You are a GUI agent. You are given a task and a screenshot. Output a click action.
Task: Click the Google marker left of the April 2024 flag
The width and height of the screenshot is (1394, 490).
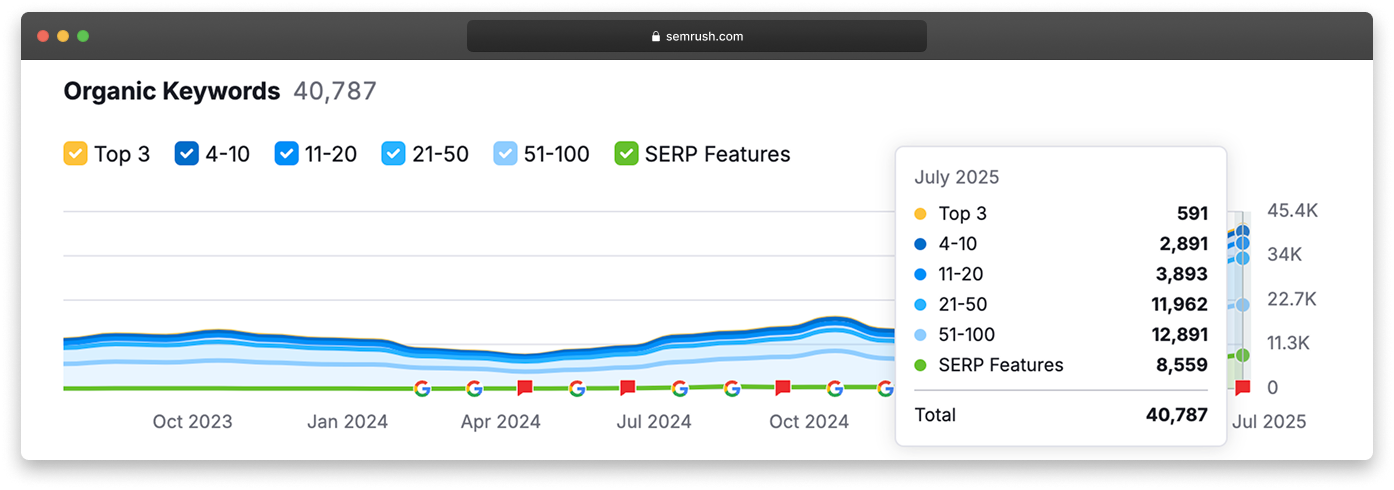click(474, 388)
